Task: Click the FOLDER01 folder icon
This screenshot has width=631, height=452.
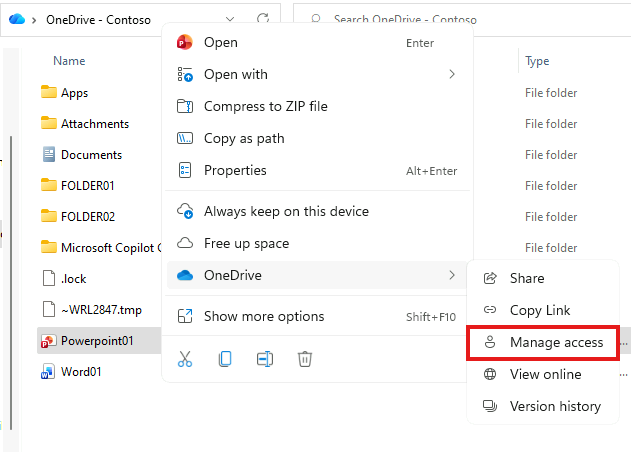Action: [49, 185]
